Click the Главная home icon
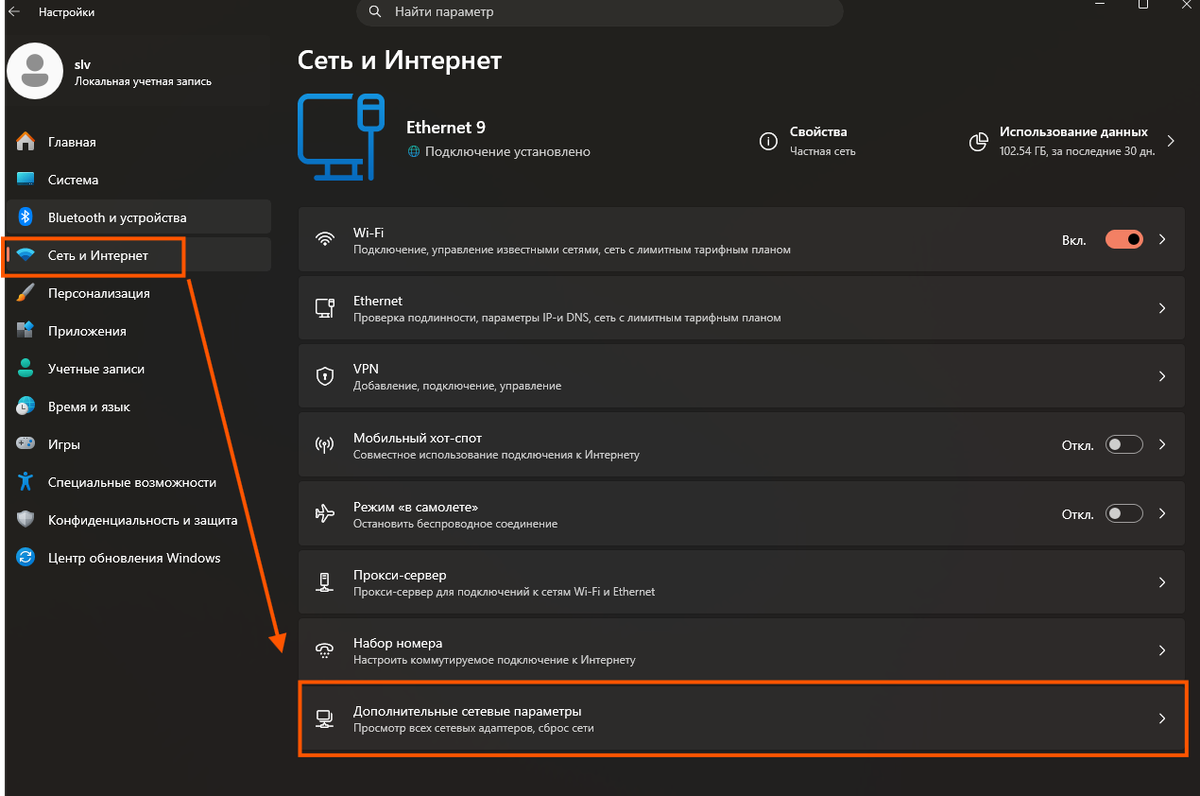The image size is (1200, 796). click(x=26, y=142)
